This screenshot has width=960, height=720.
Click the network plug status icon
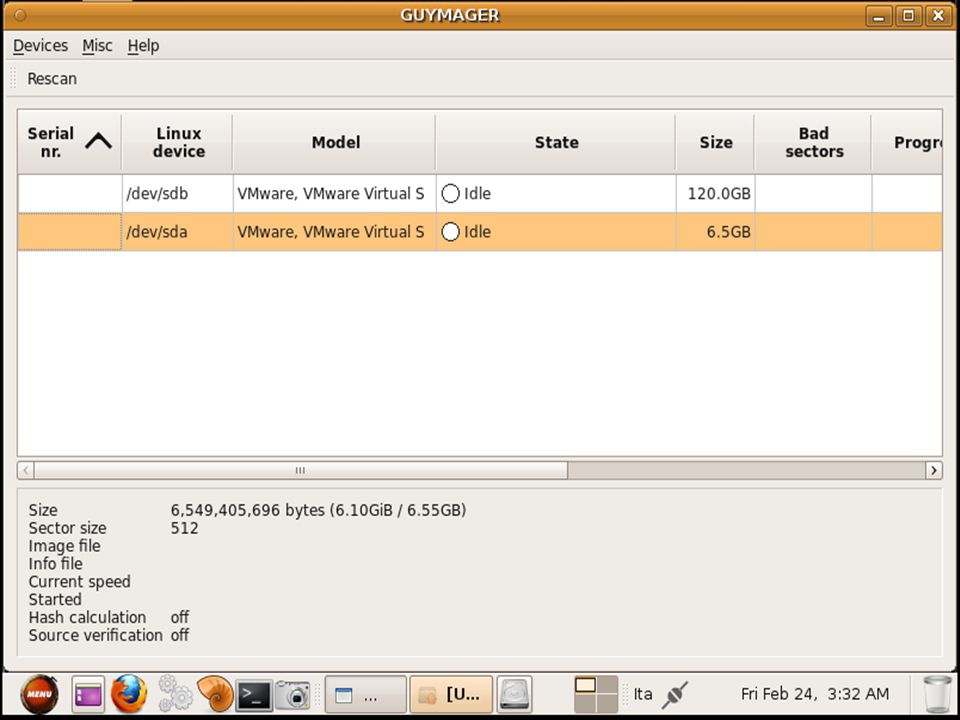675,695
